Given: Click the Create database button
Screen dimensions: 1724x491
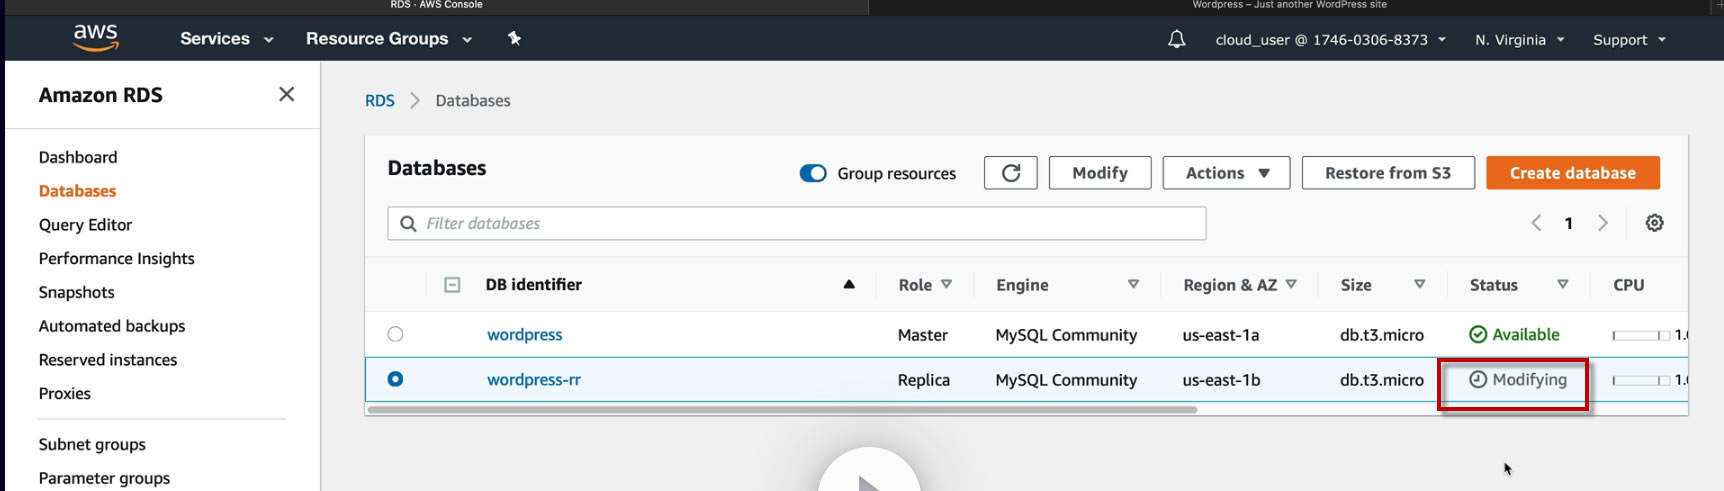Looking at the screenshot, I should (1572, 173).
